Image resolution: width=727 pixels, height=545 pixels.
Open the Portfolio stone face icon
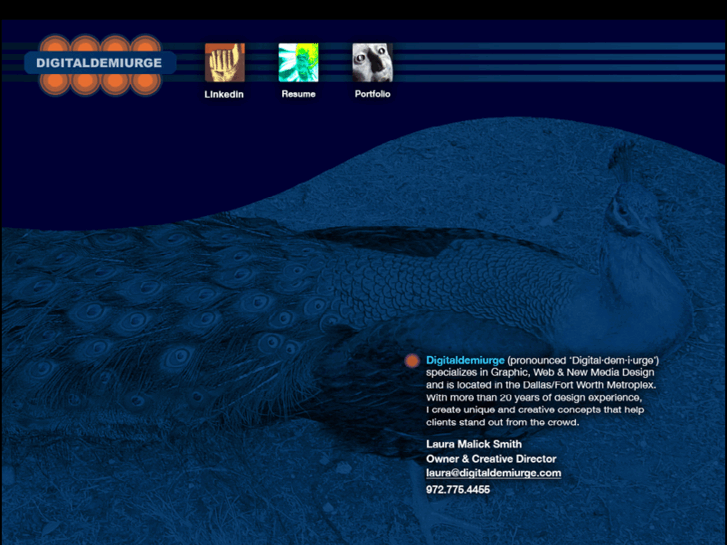click(x=372, y=63)
